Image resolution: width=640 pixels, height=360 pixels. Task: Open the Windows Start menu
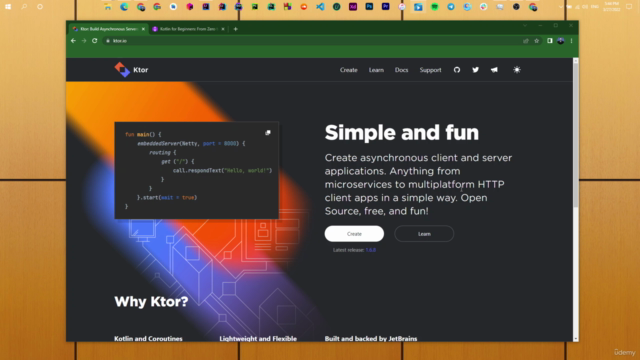(8, 7)
